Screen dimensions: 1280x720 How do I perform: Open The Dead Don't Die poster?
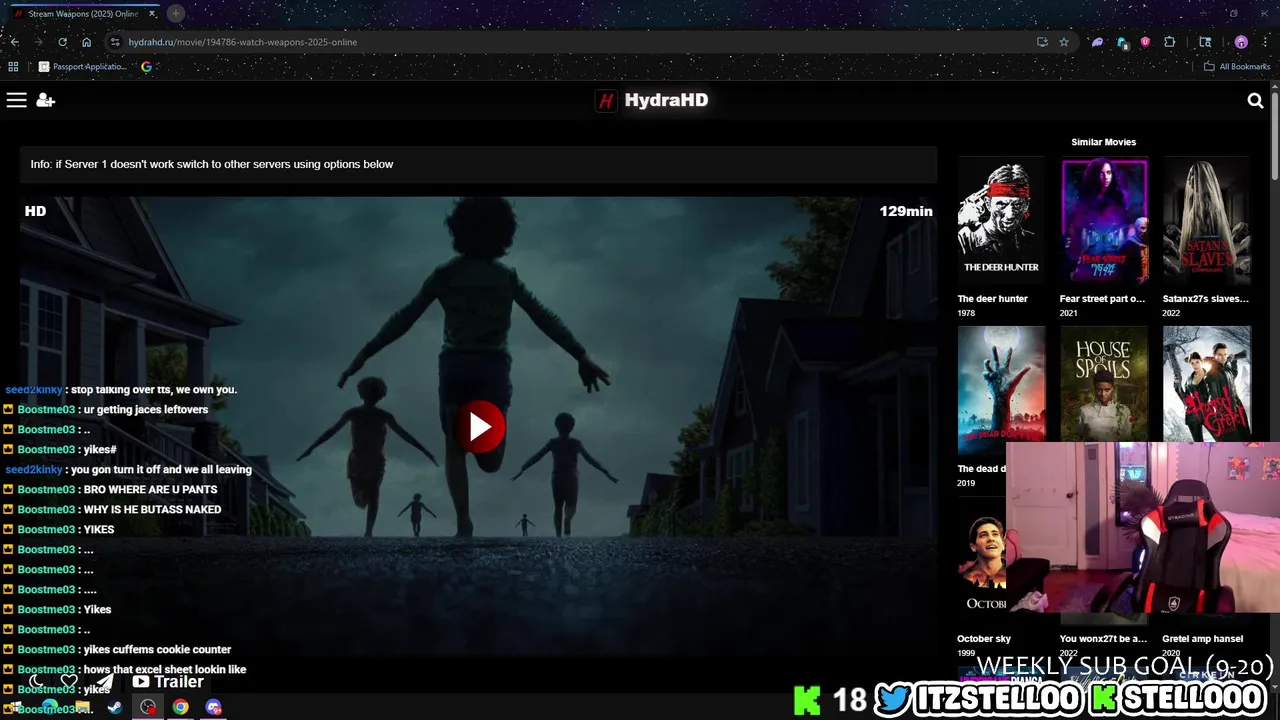pyautogui.click(x=1001, y=390)
